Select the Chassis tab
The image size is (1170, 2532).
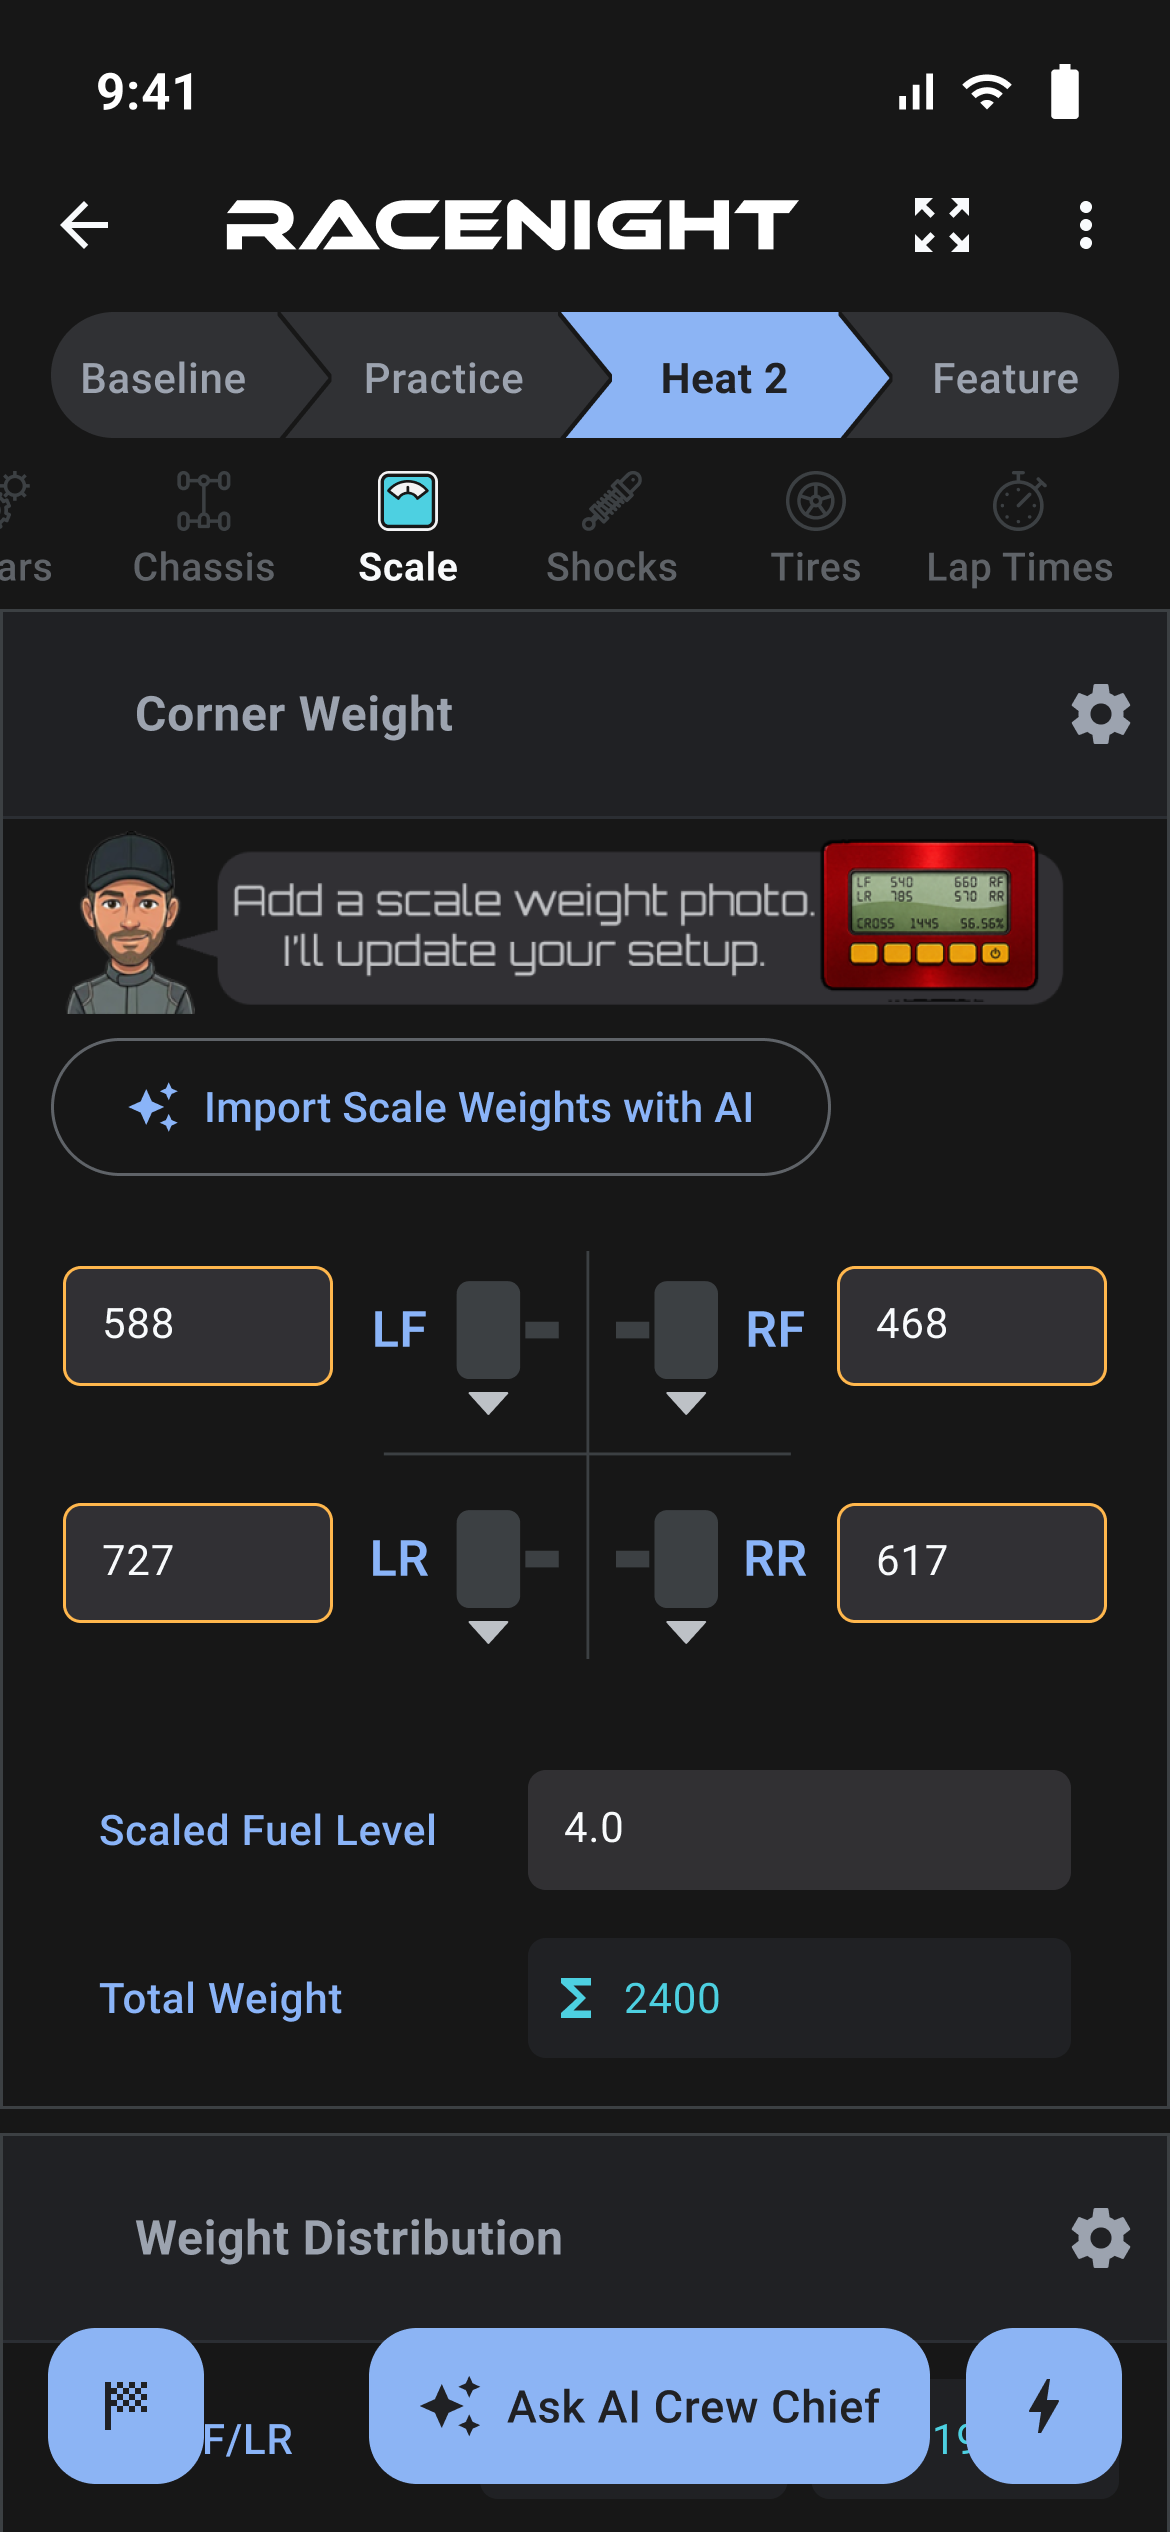point(204,528)
